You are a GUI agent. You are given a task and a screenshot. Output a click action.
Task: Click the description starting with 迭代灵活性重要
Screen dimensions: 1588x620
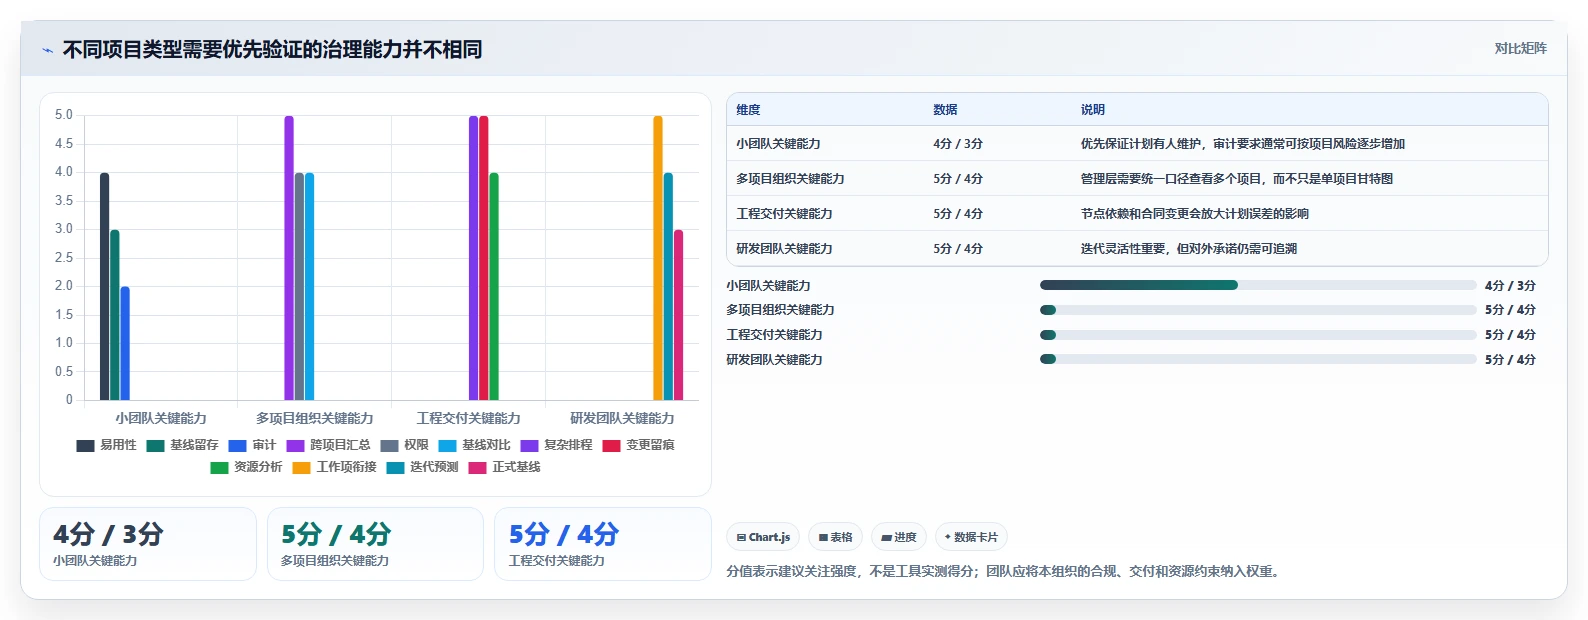pyautogui.click(x=1188, y=249)
